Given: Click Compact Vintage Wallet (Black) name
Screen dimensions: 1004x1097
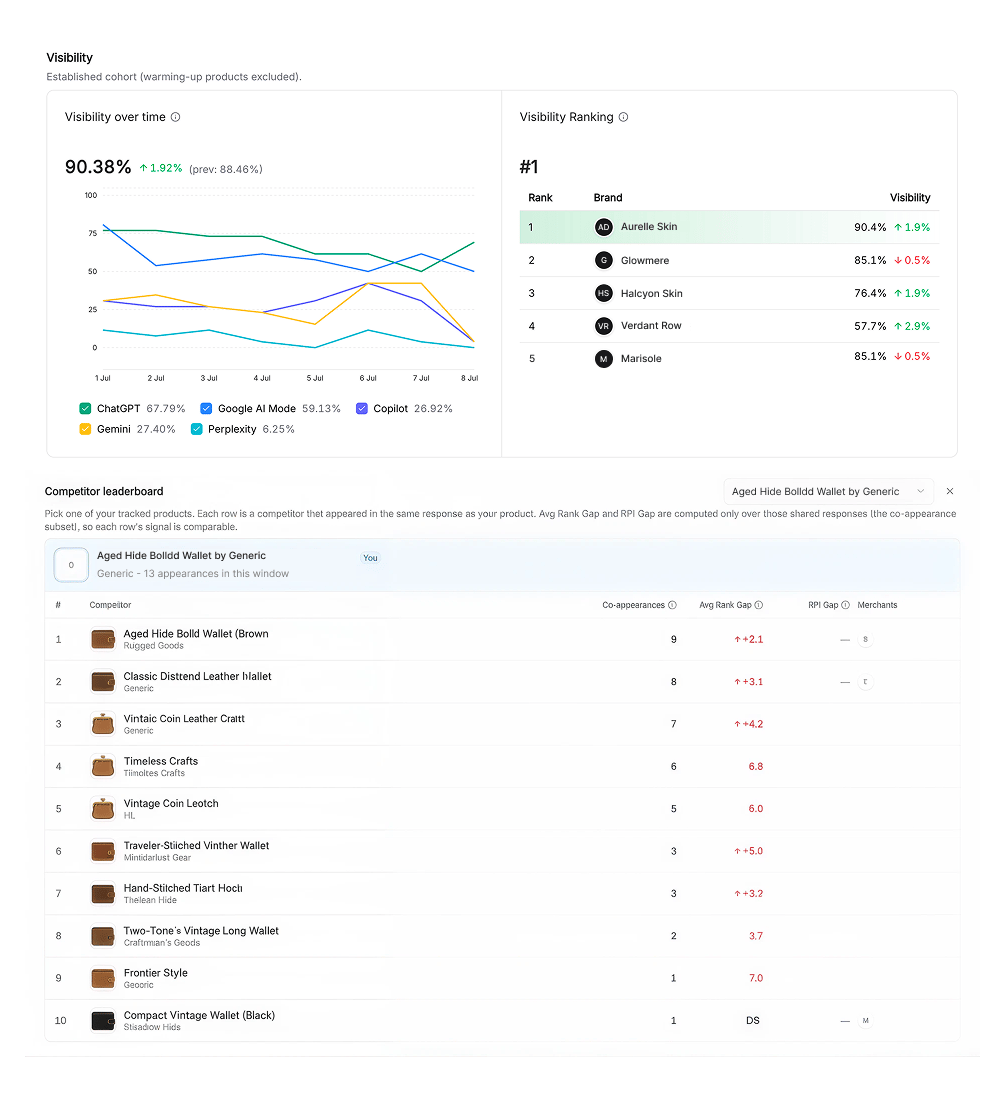Looking at the screenshot, I should pyautogui.click(x=199, y=1015).
